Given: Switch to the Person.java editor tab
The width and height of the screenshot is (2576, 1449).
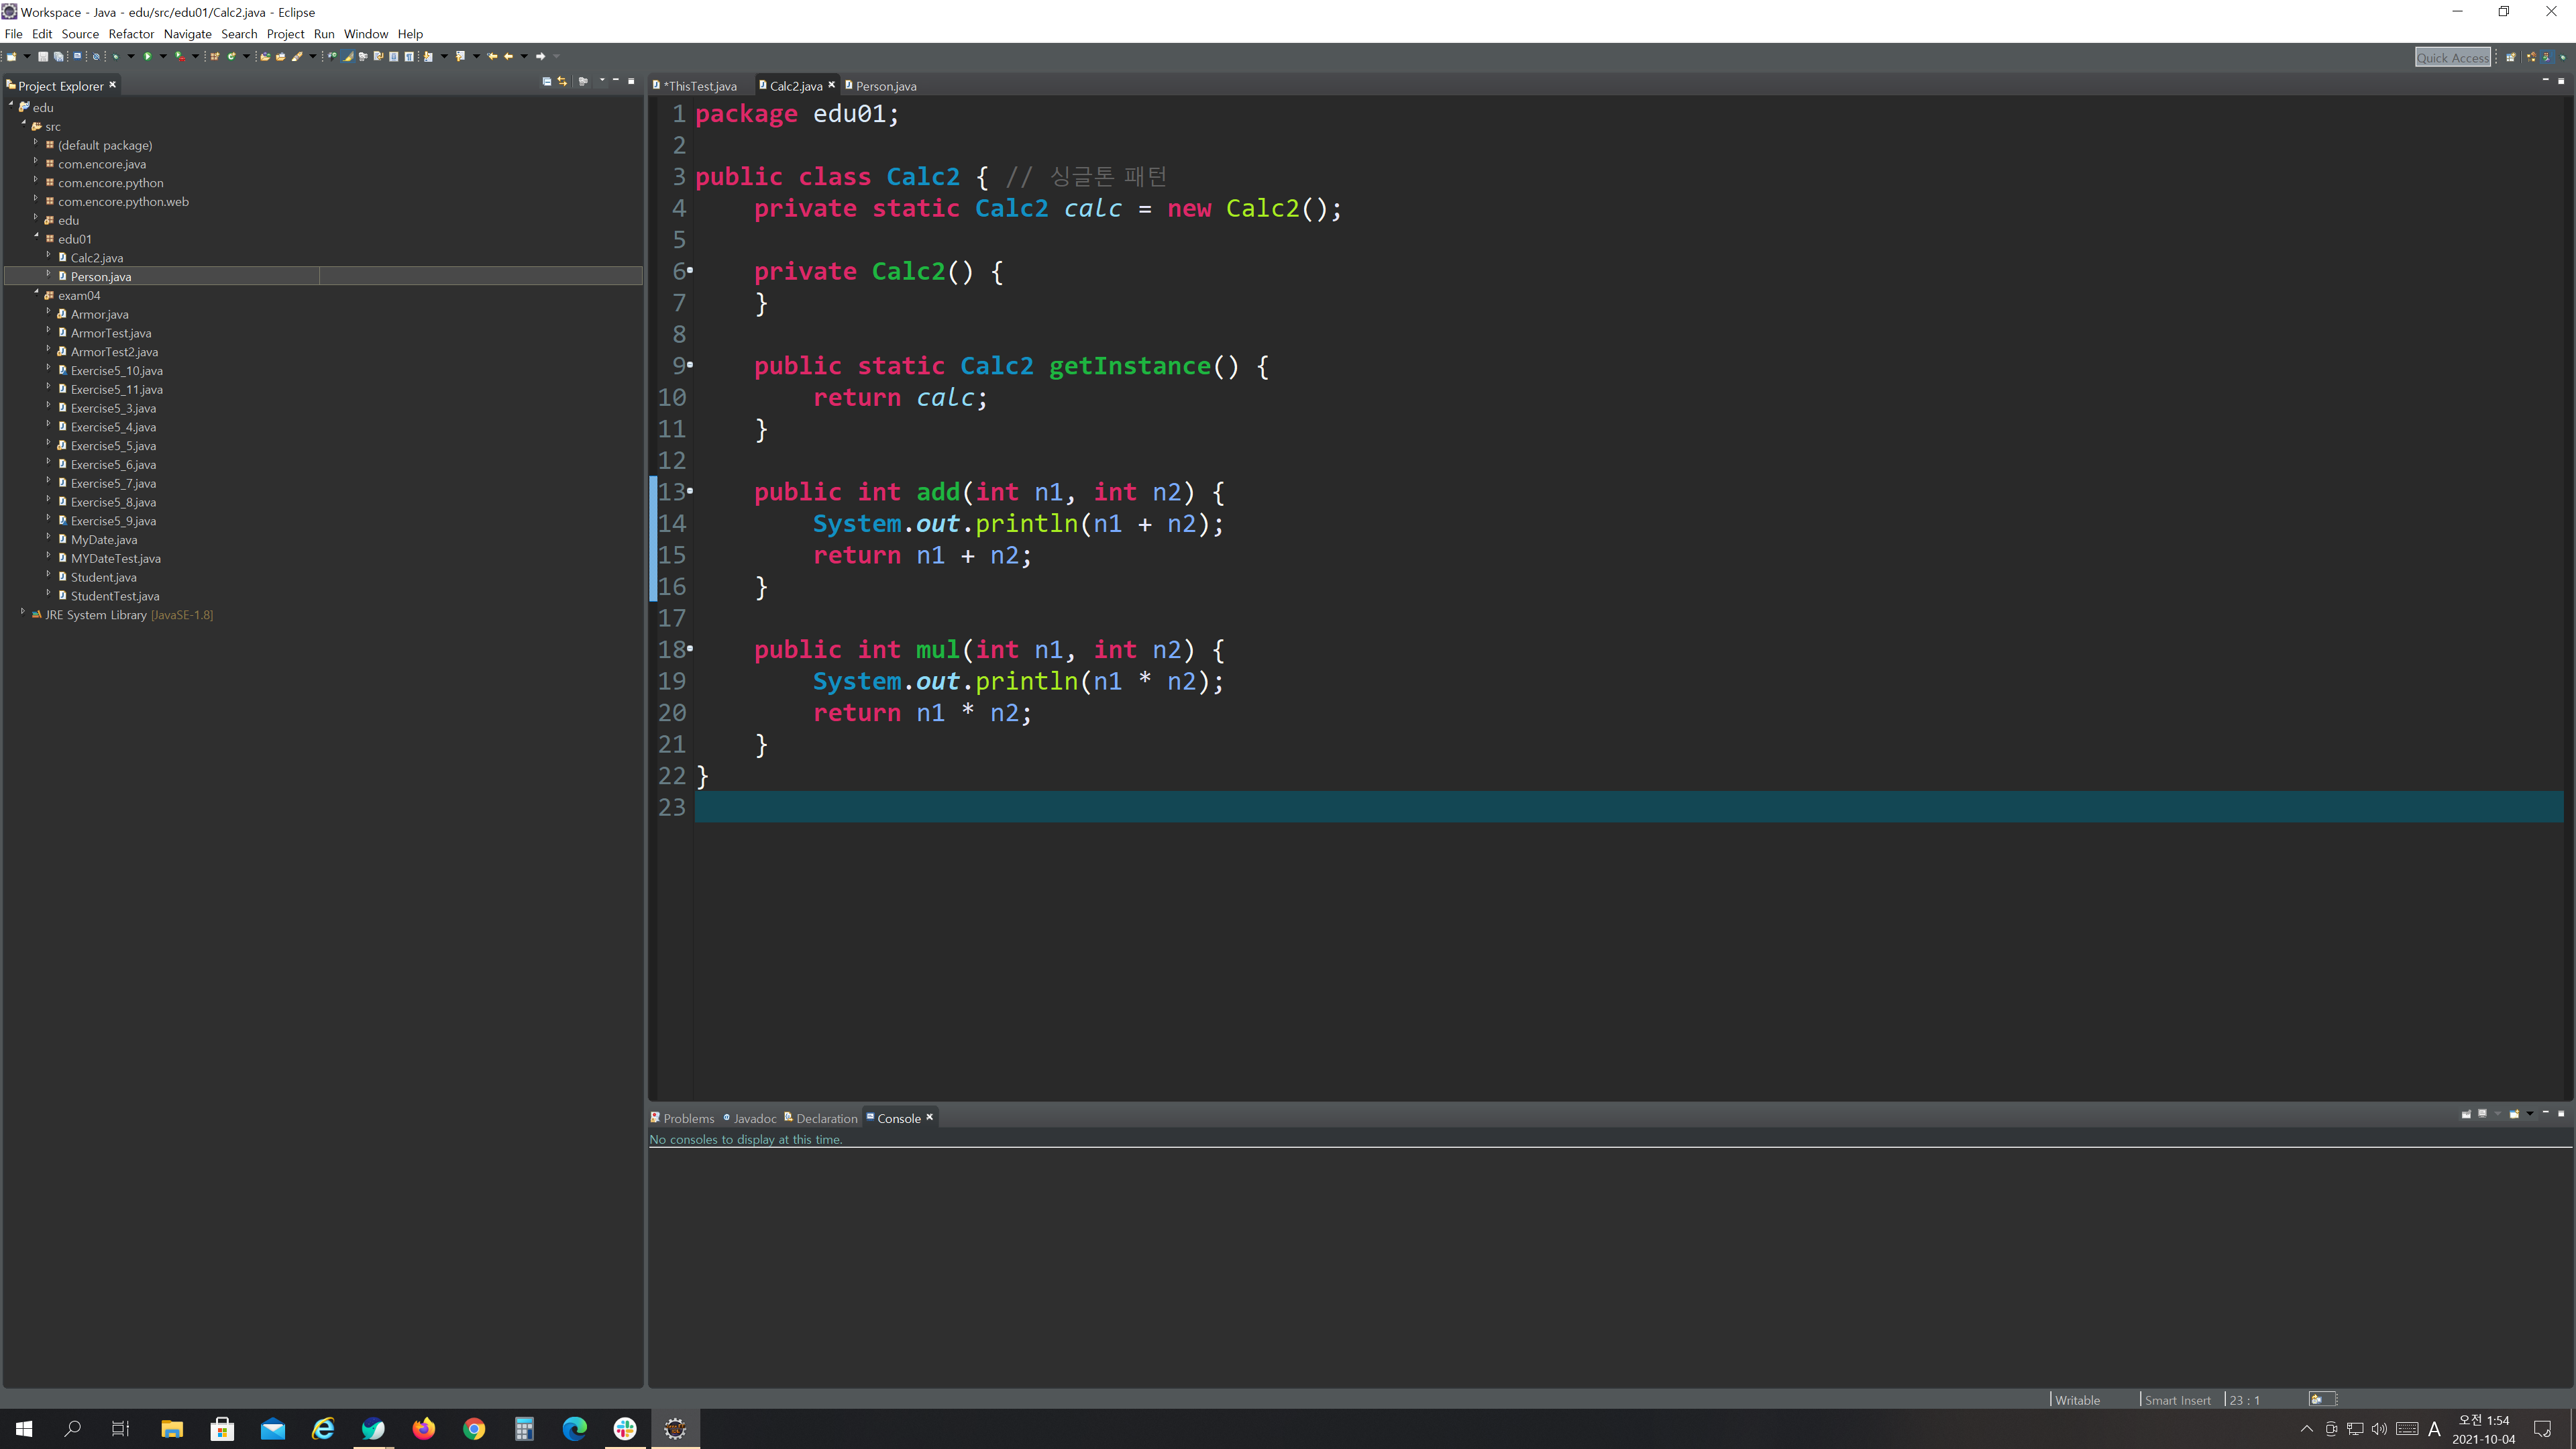Looking at the screenshot, I should [x=885, y=86].
